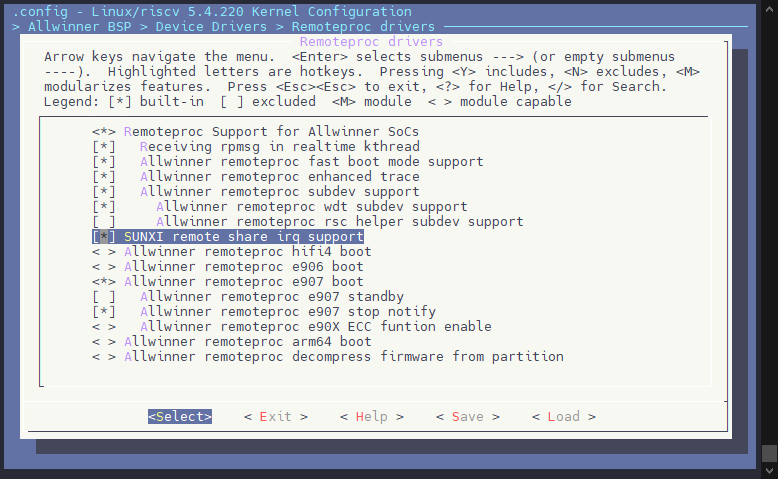Select 'Allwinner remoteproc arm64 boot' label text
This screenshot has height=479, width=778.
(x=248, y=342)
